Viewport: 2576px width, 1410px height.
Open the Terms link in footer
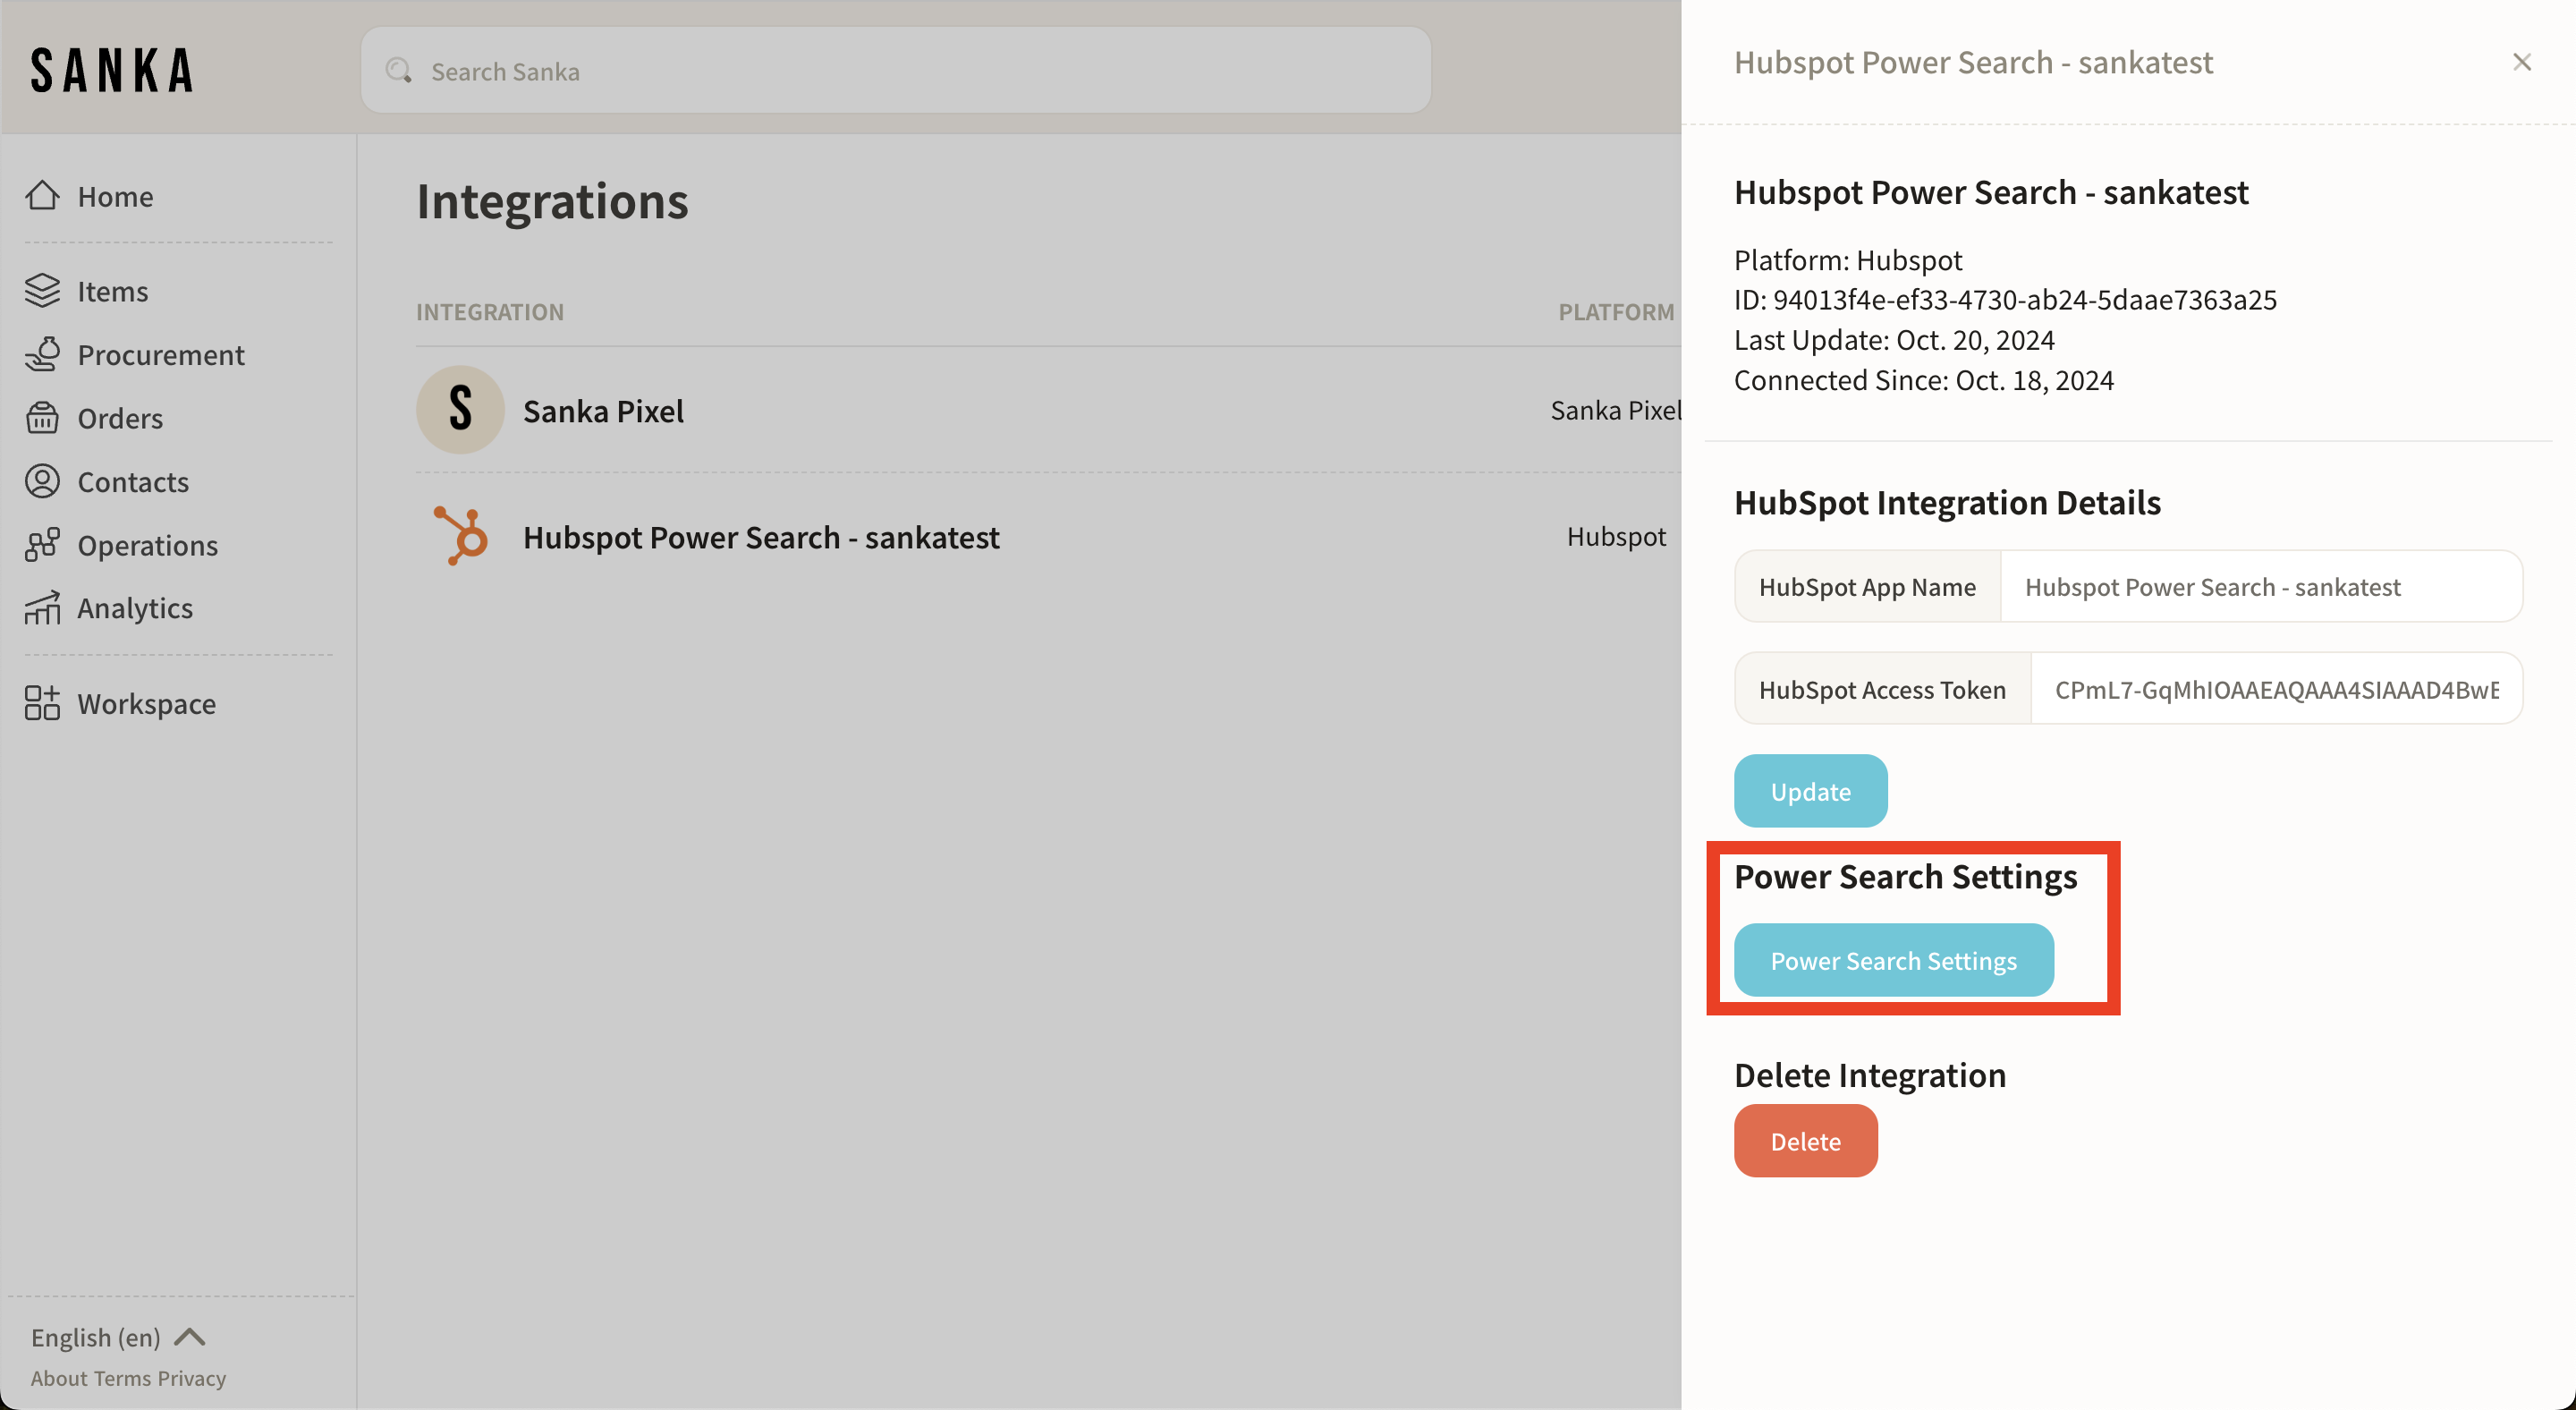(122, 1378)
